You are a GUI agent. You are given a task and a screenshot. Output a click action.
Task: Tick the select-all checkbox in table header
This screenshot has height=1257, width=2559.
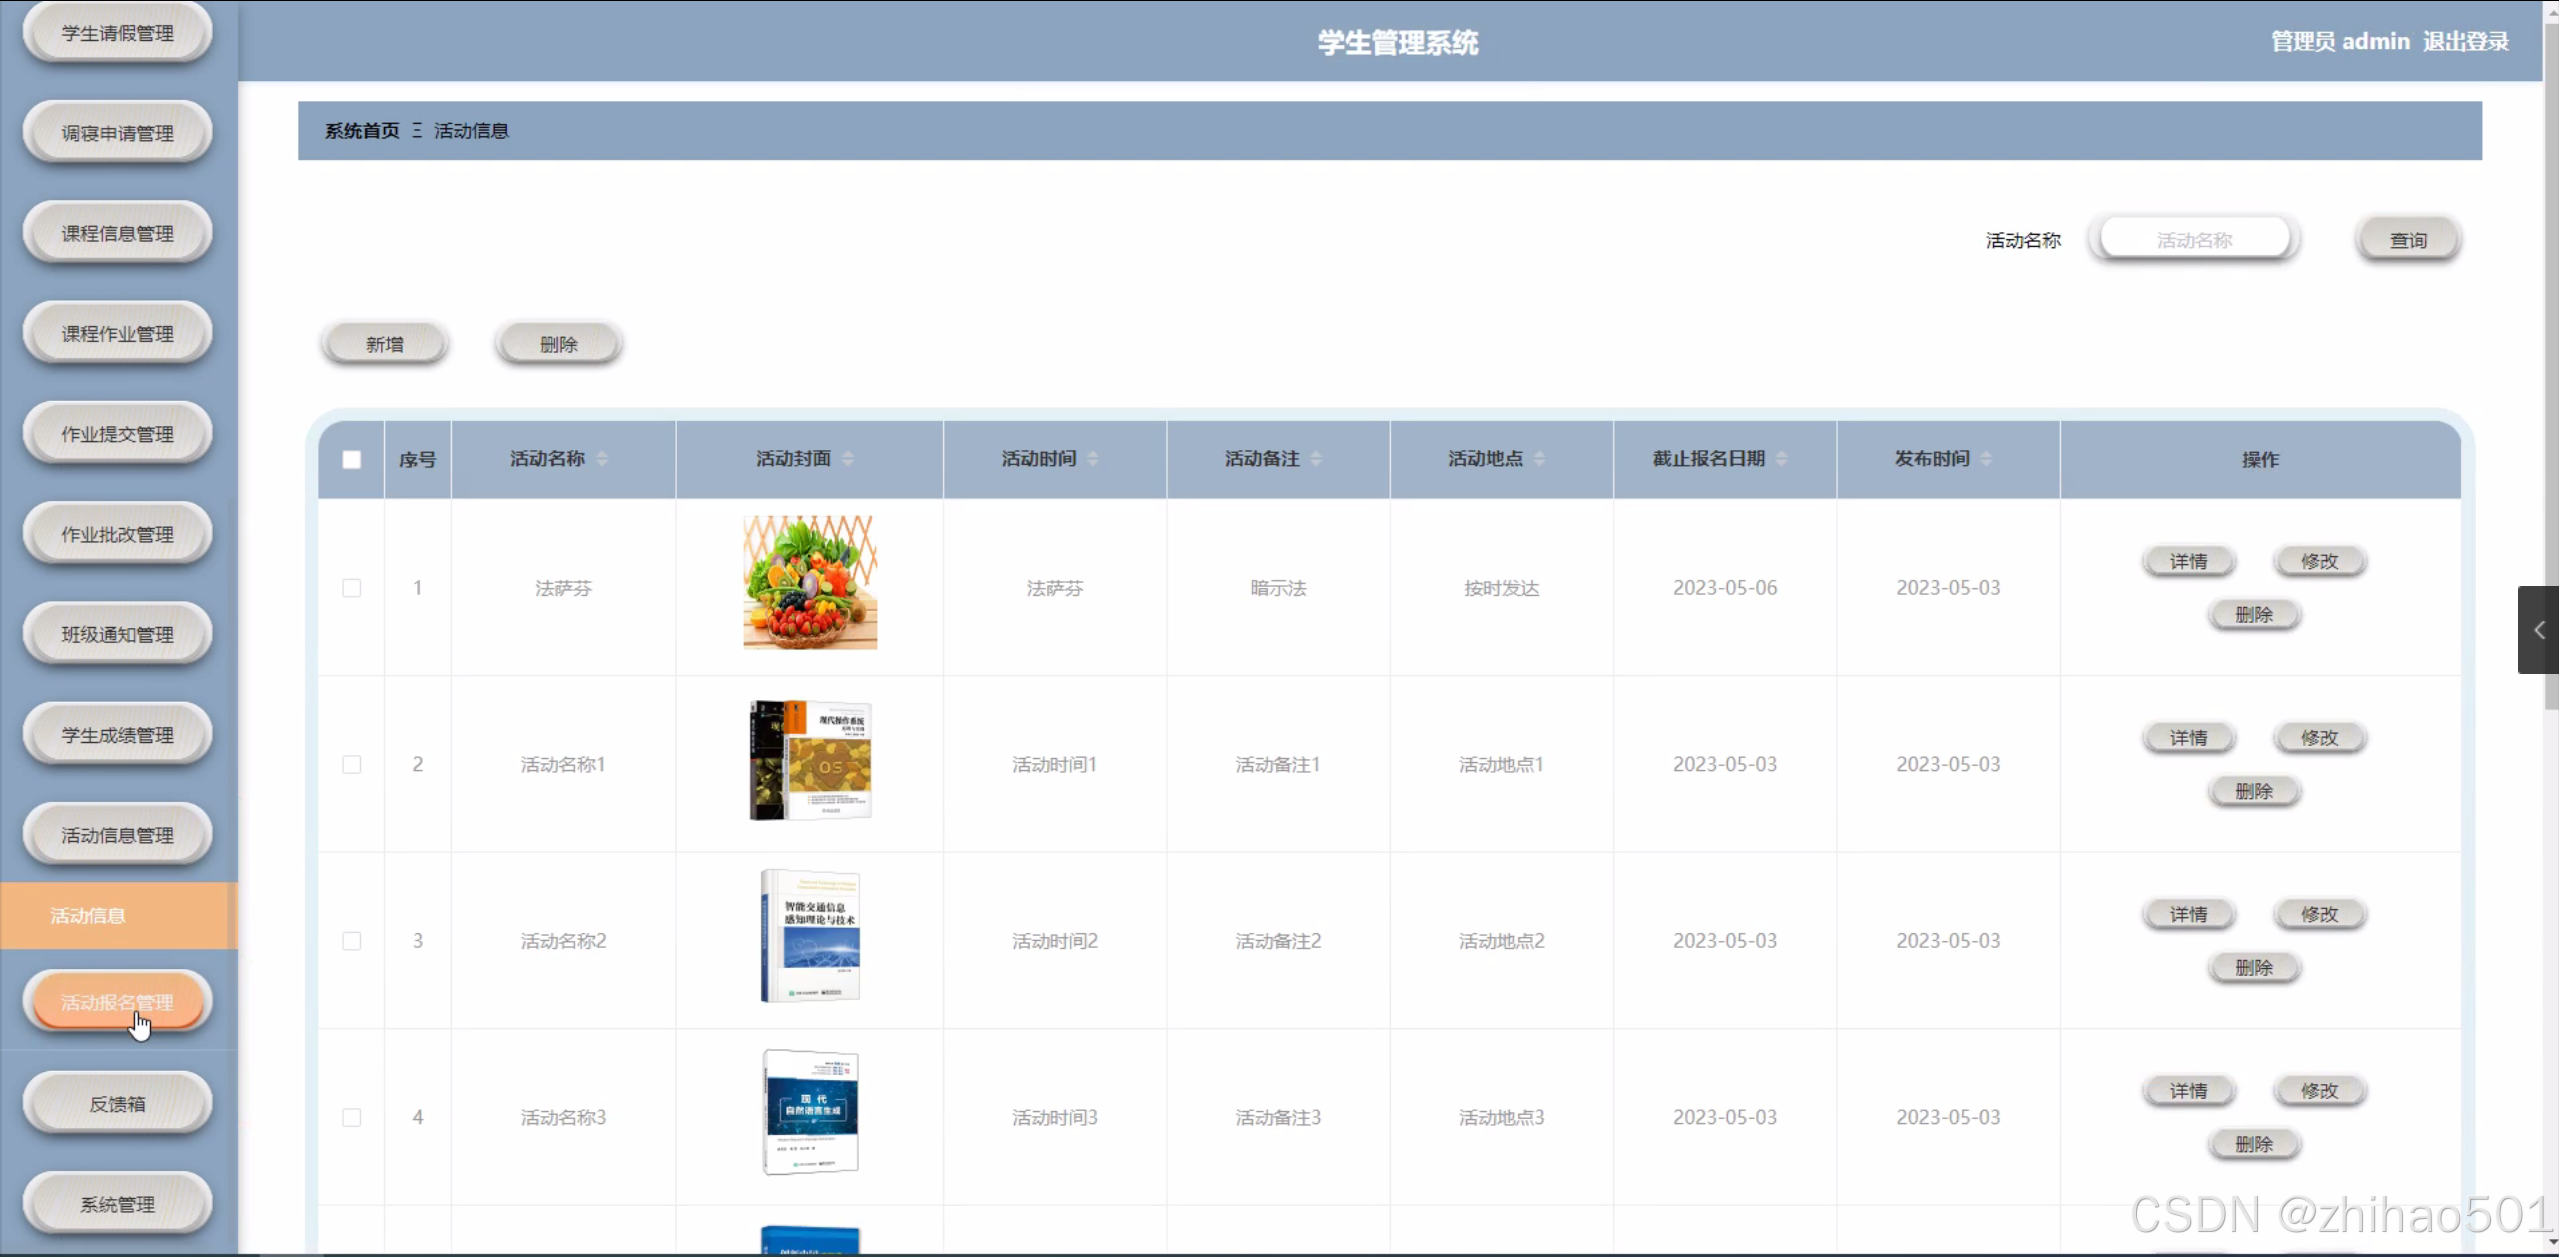pos(352,460)
